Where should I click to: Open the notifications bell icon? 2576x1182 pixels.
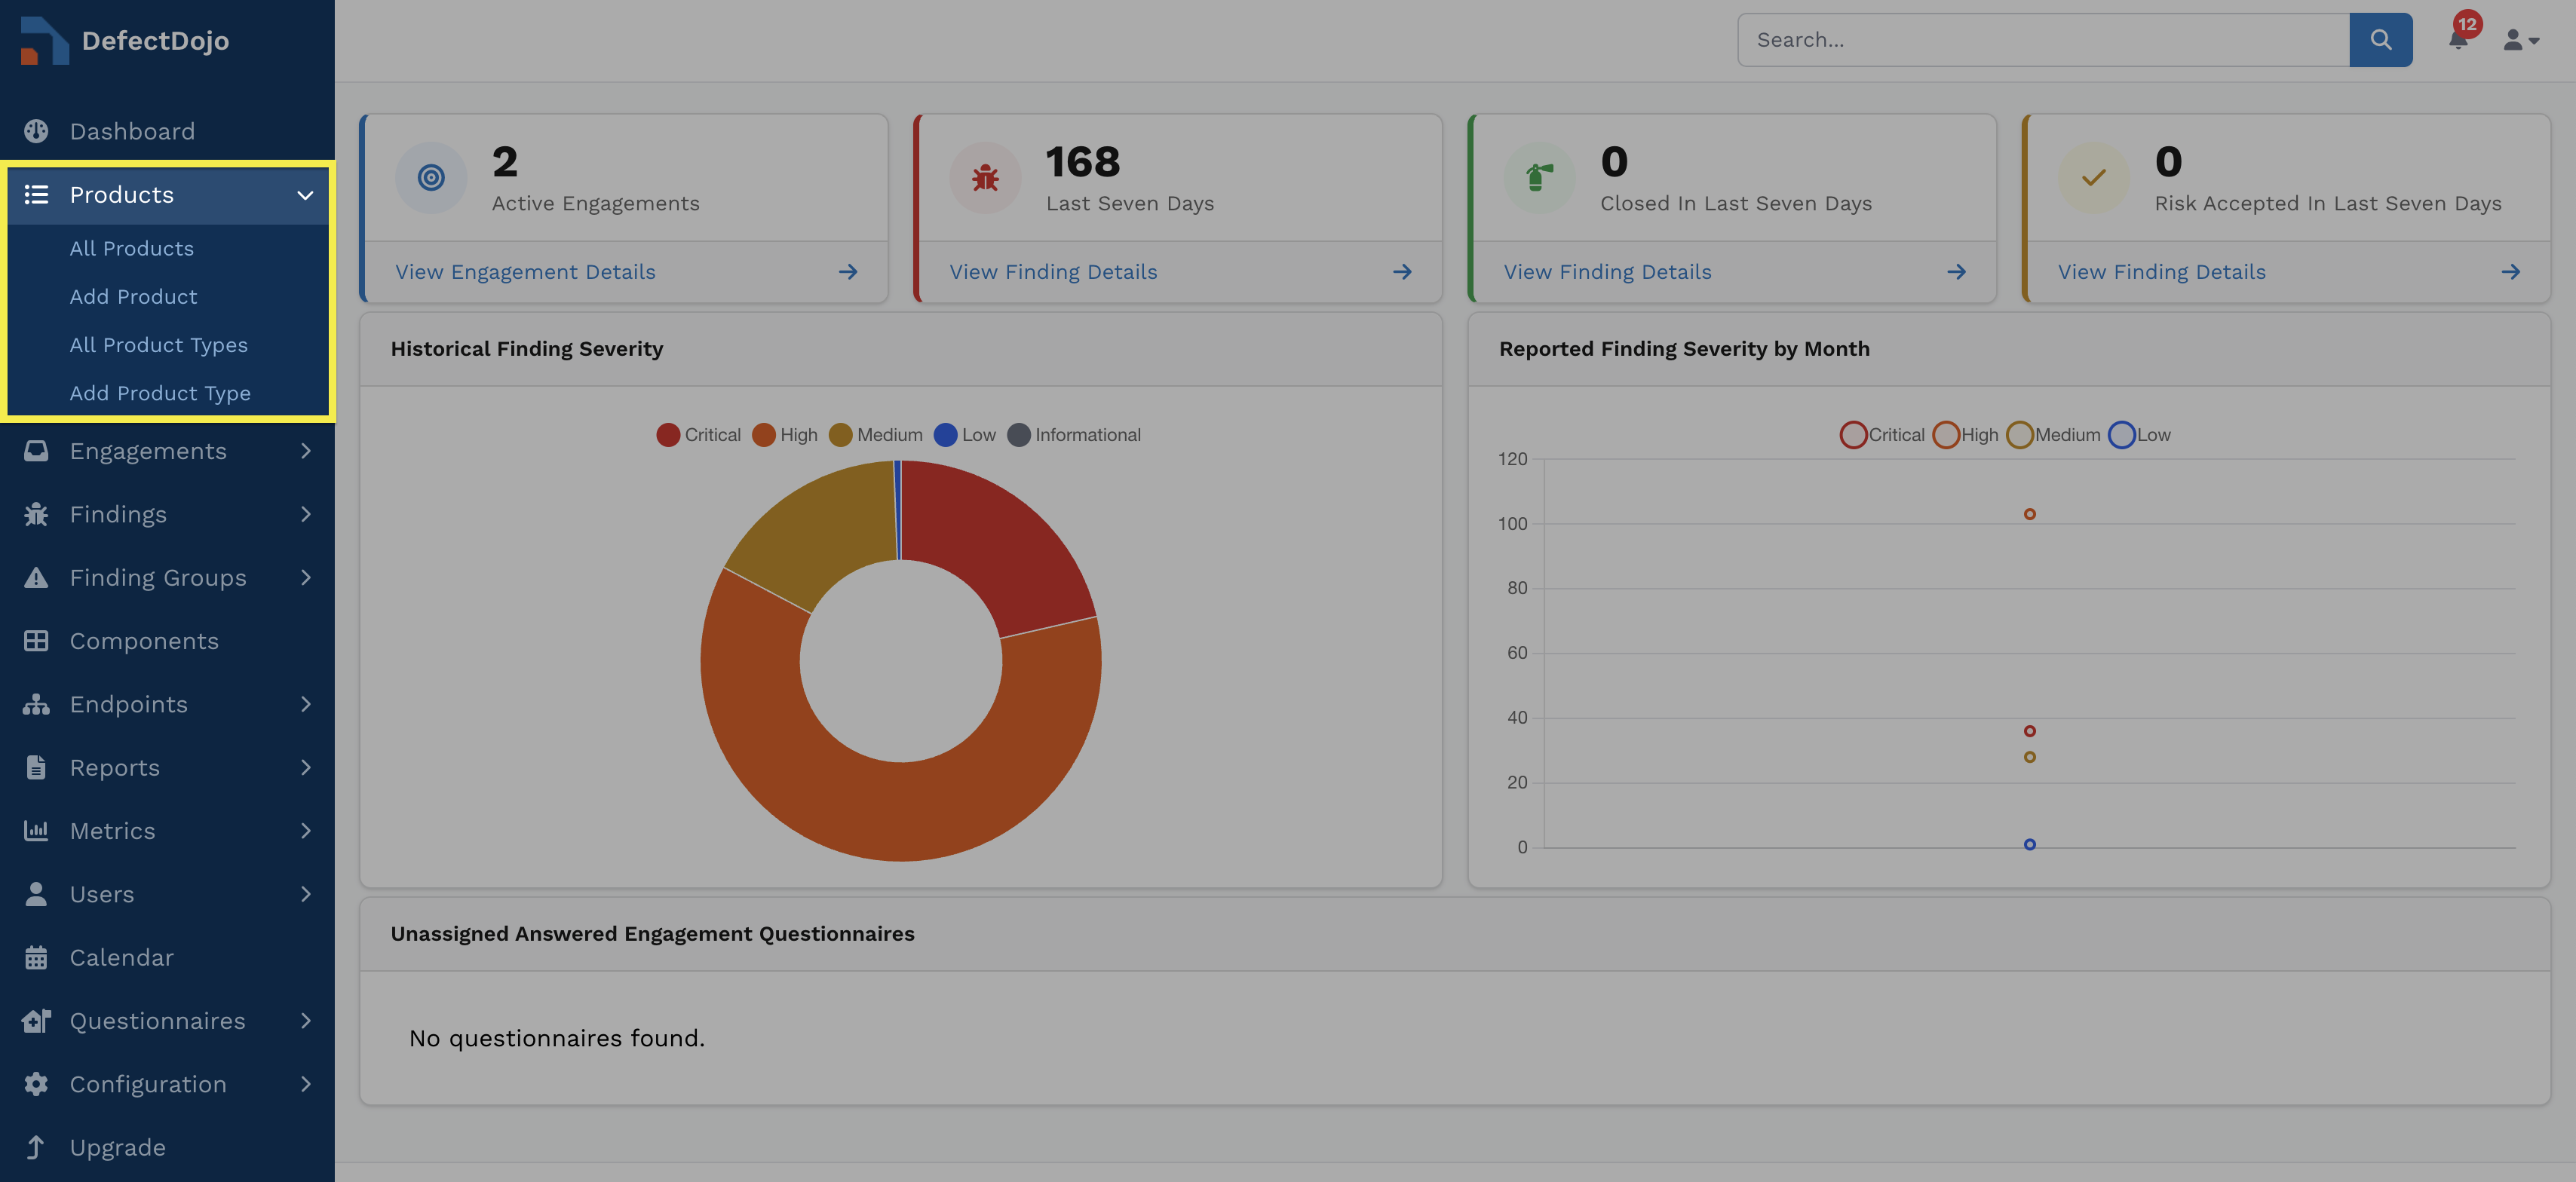[x=2458, y=40]
